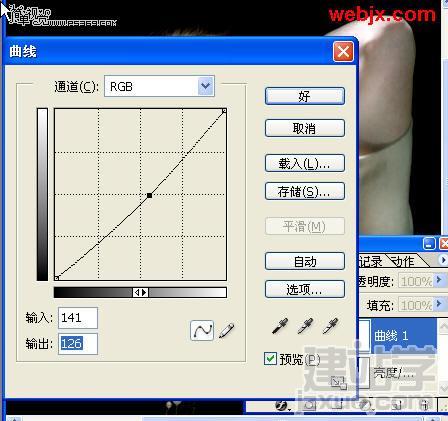Select the curve midpoint control point

[x=150, y=195]
